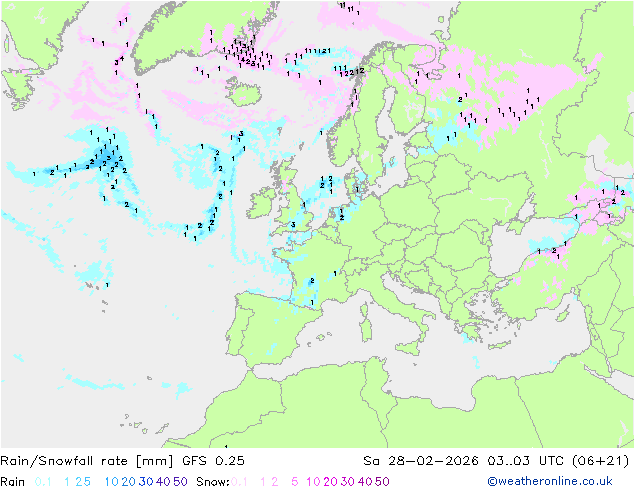Click the 'Rain' legend label
This screenshot has height=490, width=634.
13,482
